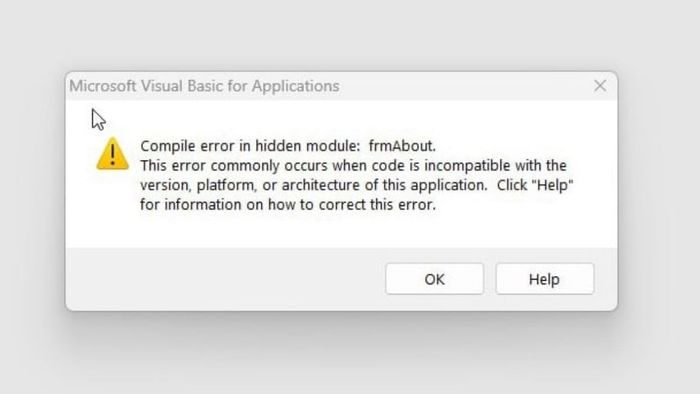Click the word 'Microsoft' in the title bar
The image size is (700, 394).
tap(103, 86)
